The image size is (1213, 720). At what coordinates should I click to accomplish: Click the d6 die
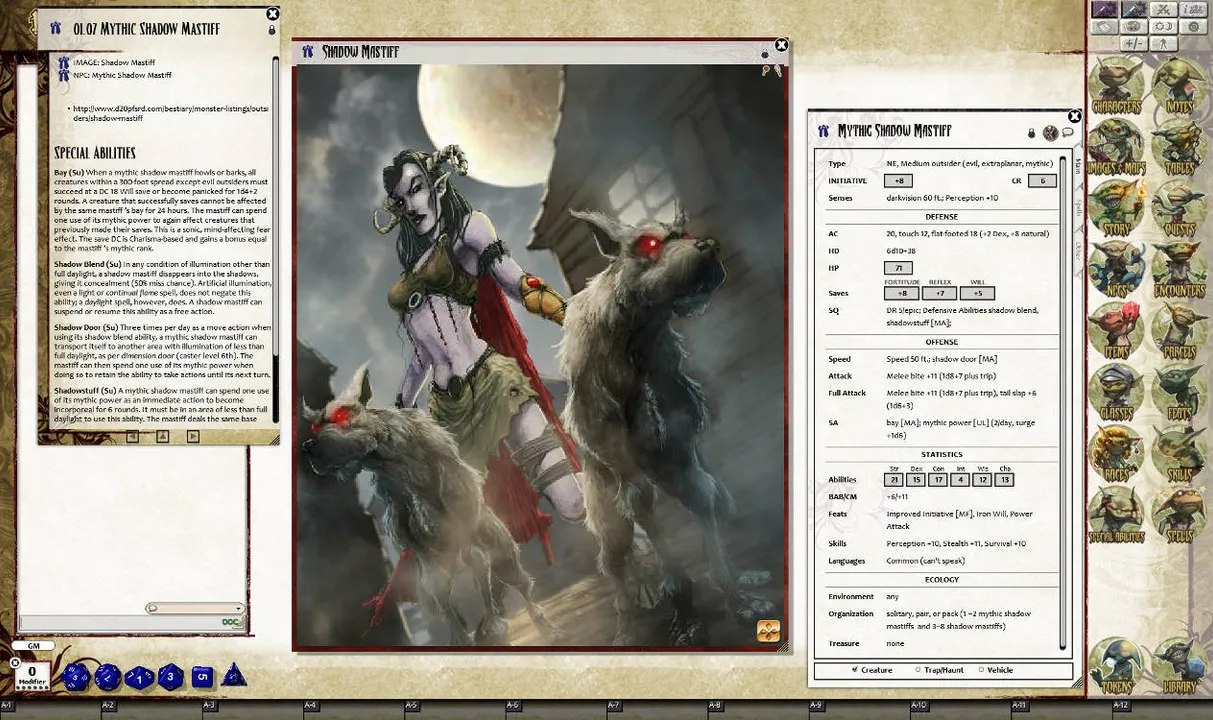tap(202, 677)
